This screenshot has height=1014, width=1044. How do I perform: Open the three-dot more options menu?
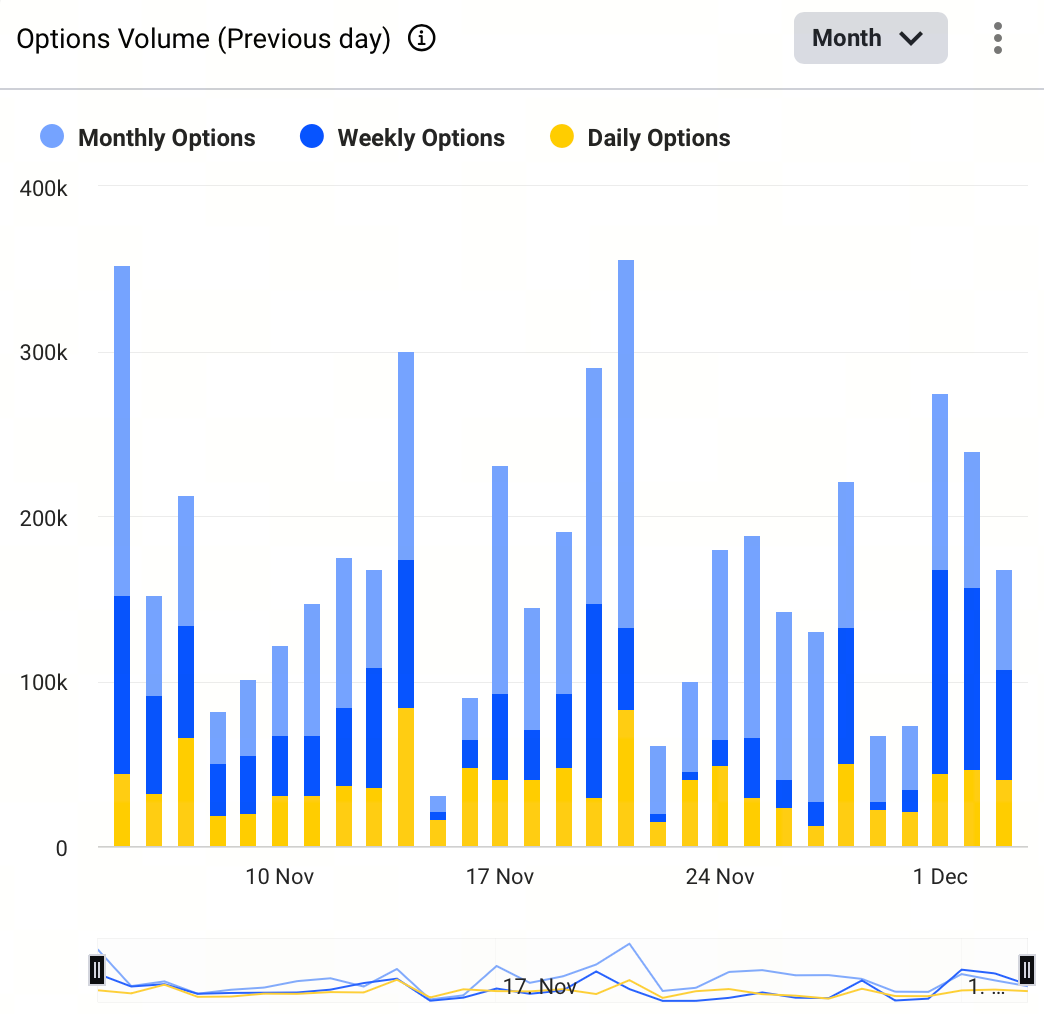[997, 38]
